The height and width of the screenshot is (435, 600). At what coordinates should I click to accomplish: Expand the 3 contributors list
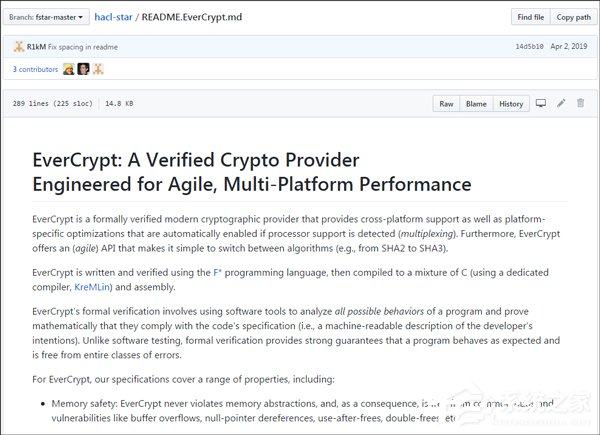pos(34,69)
